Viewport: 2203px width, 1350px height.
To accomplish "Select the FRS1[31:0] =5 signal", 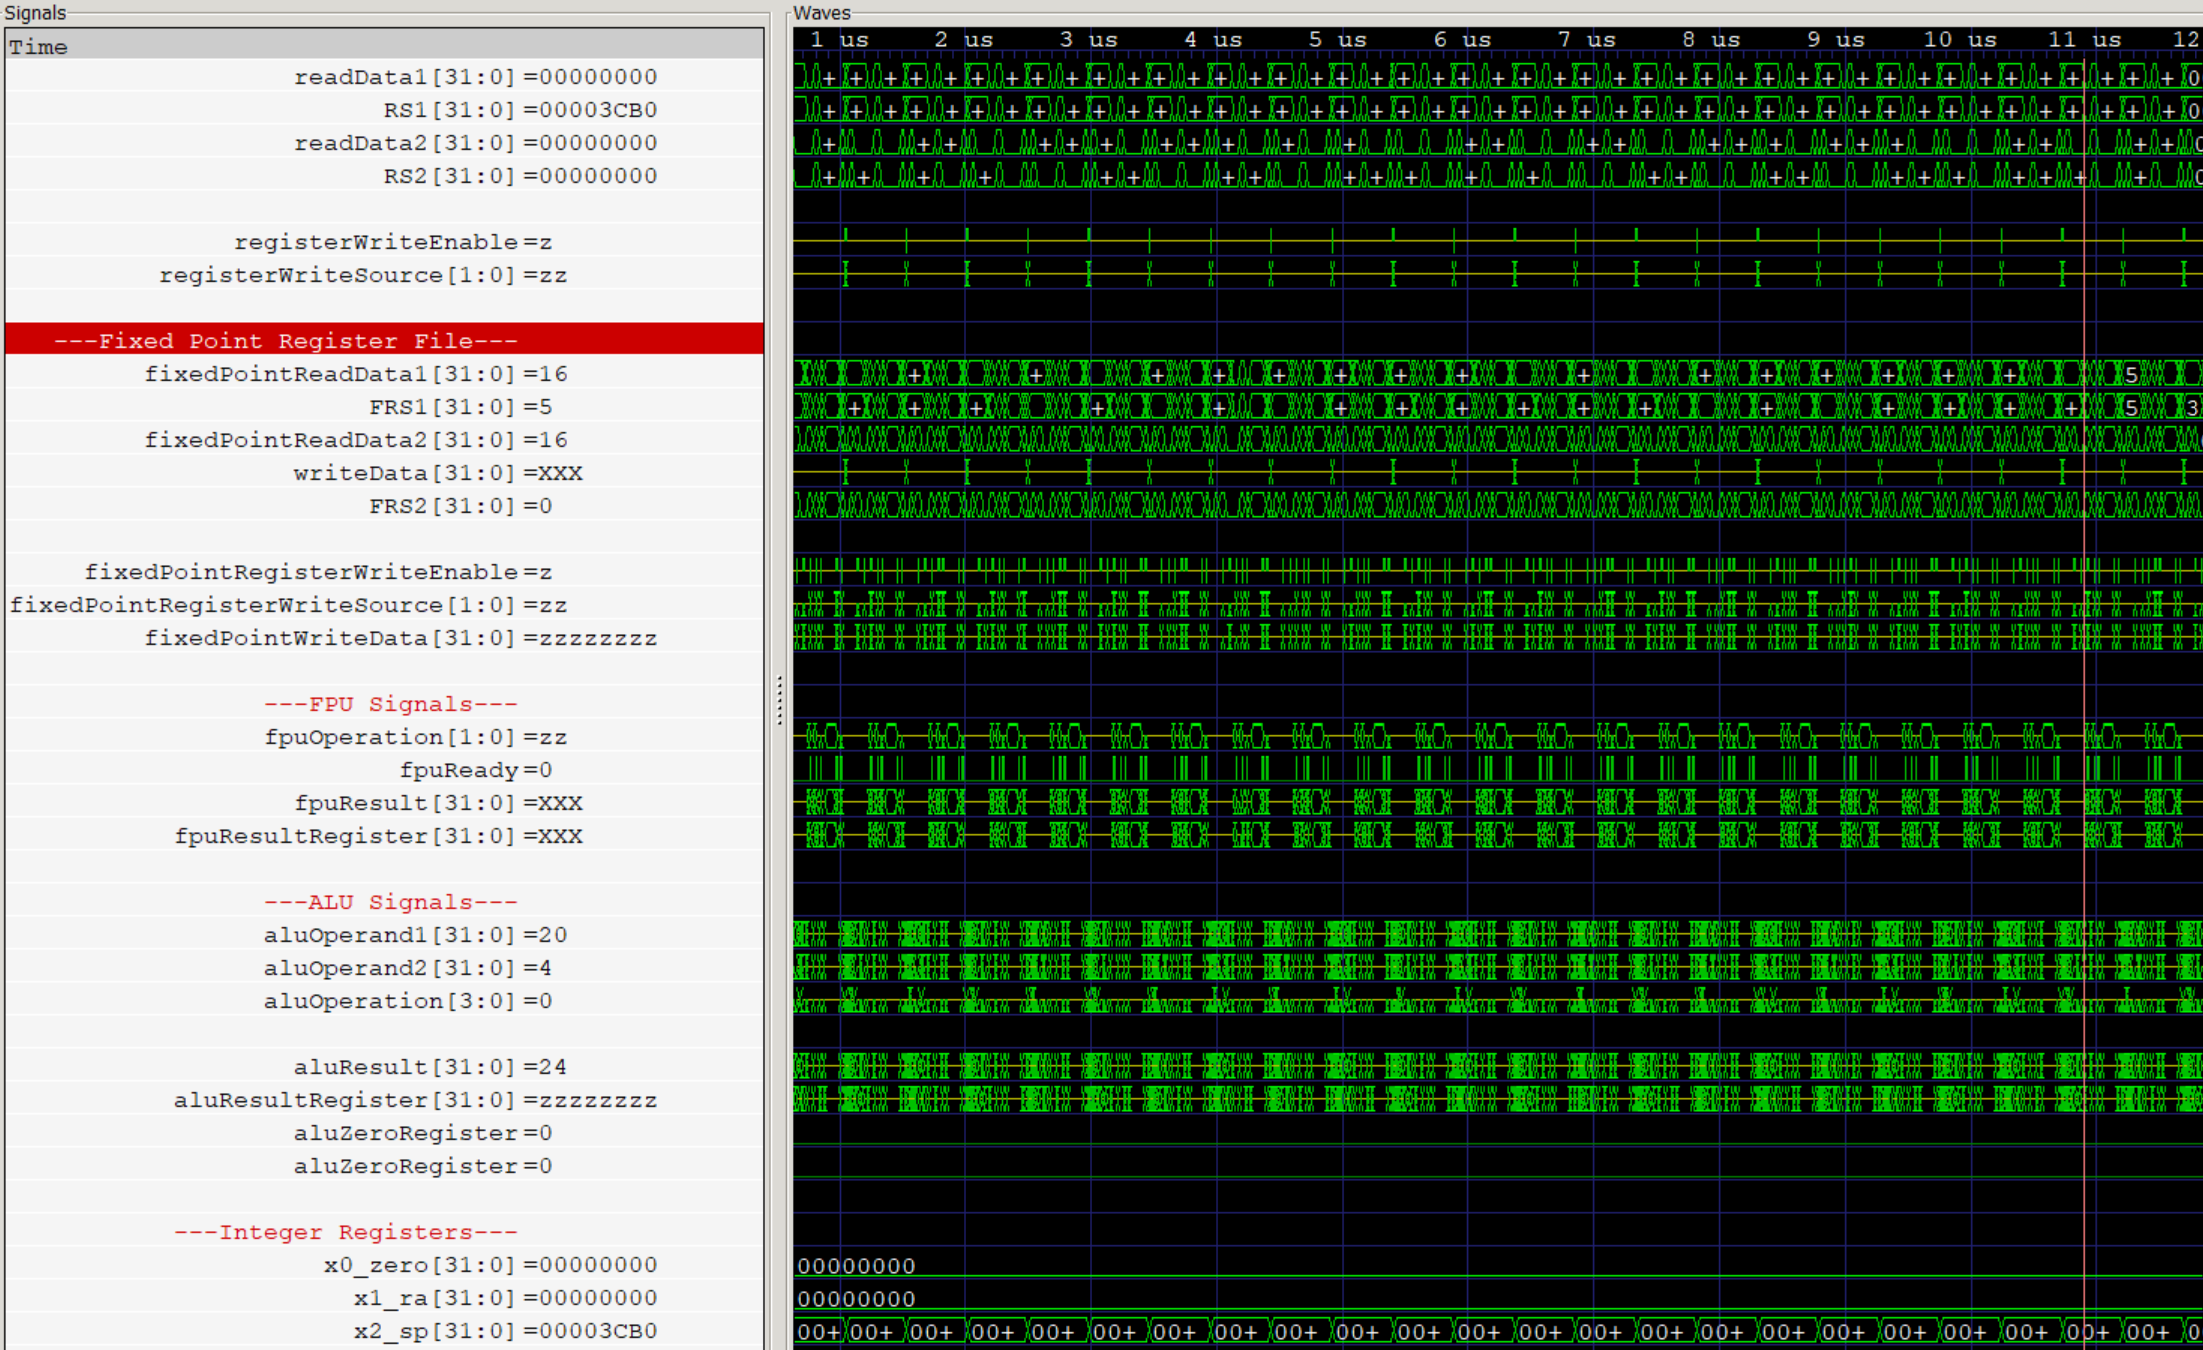I will 385,407.
